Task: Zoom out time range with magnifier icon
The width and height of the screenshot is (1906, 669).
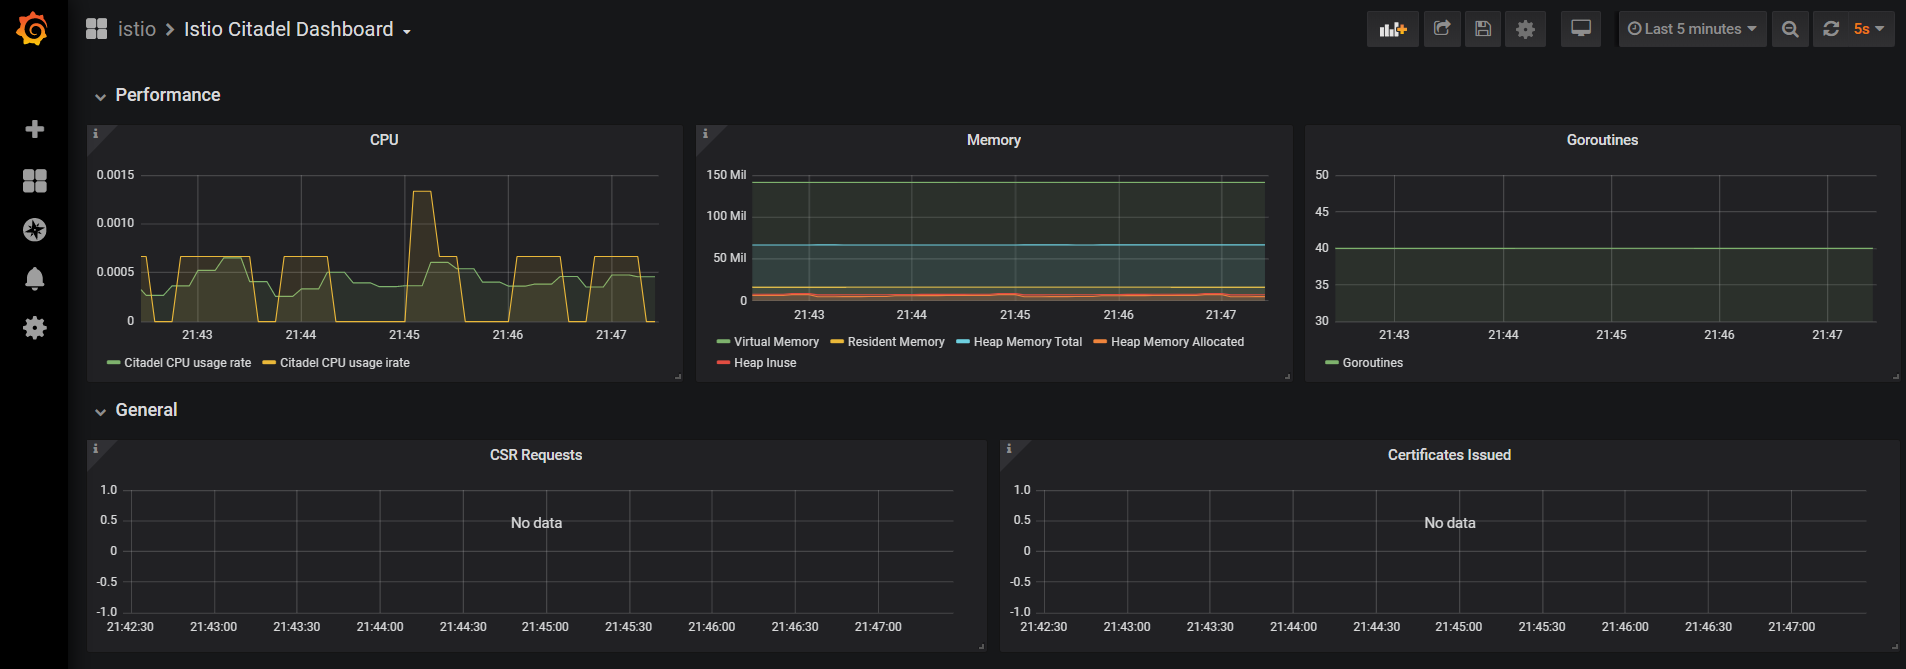Action: coord(1790,29)
